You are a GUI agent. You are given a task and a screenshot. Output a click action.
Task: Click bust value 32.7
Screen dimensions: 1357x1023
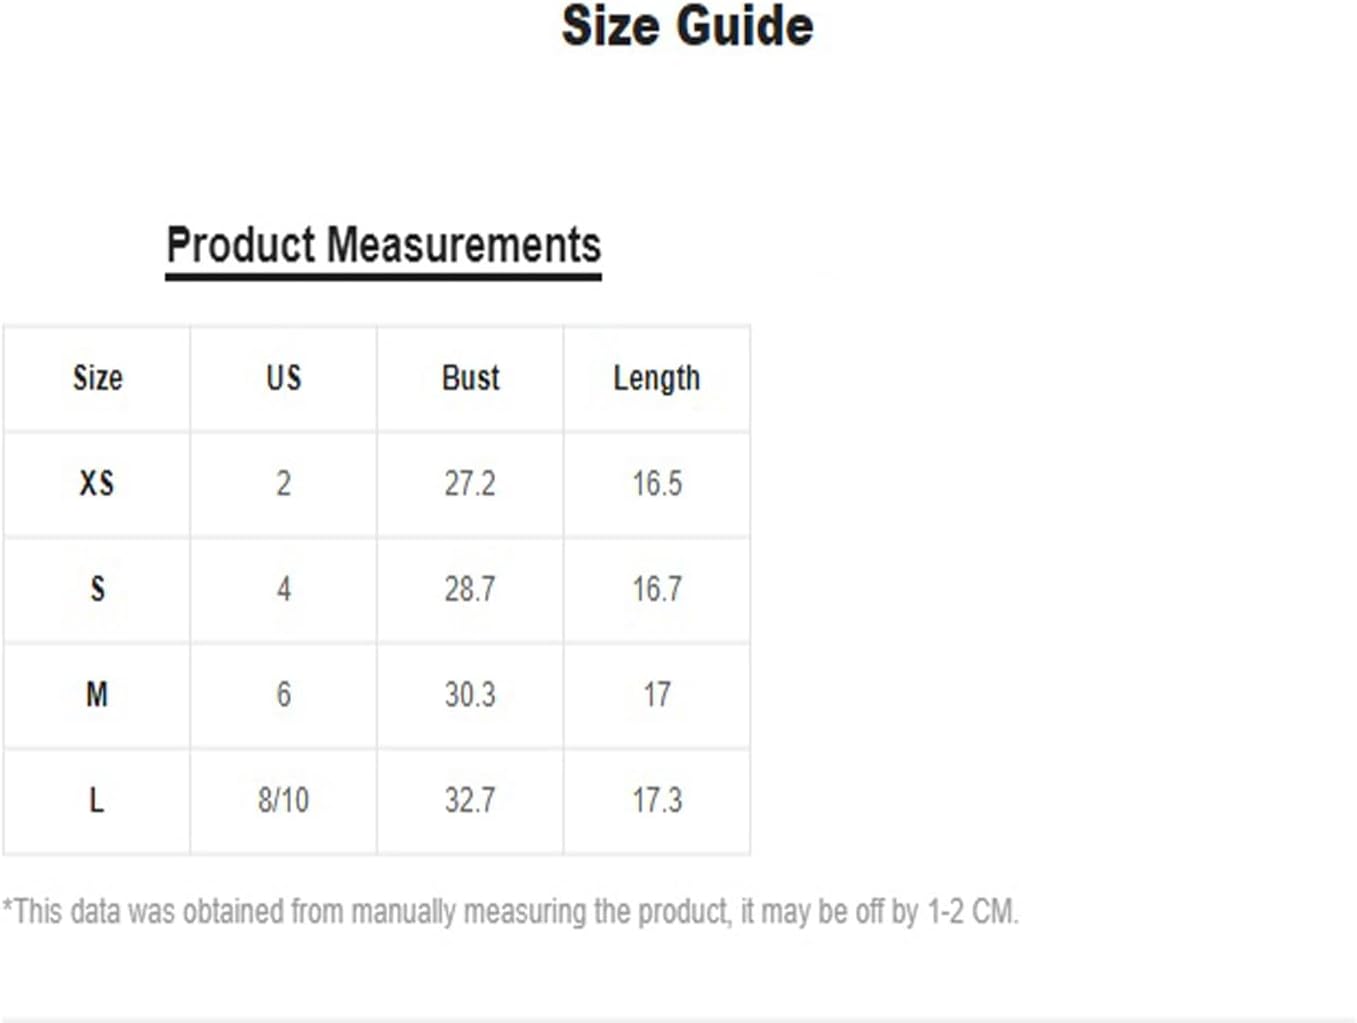click(x=470, y=800)
